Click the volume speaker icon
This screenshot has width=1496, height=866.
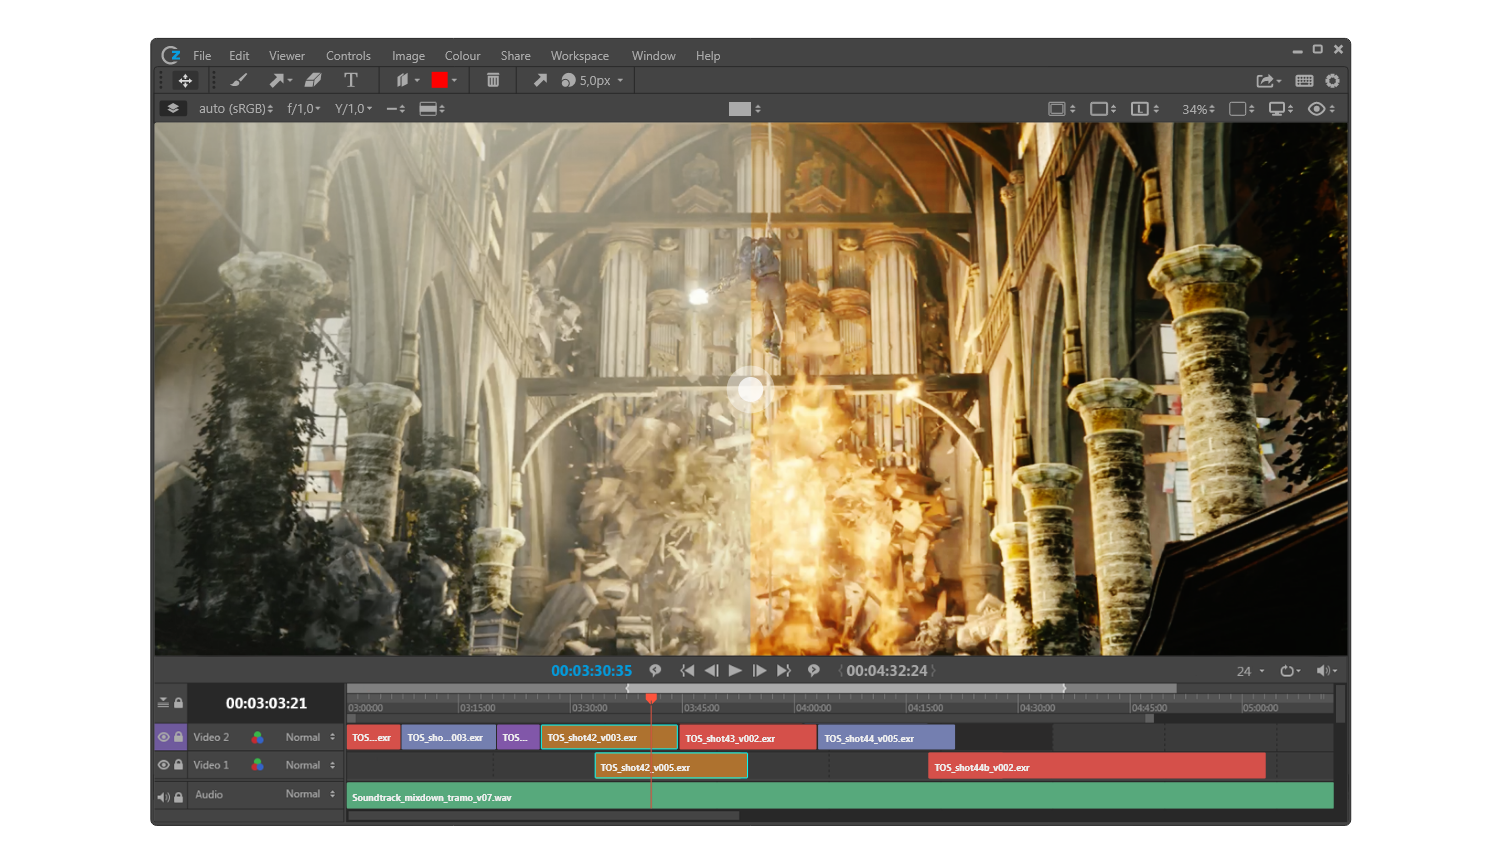point(1323,671)
